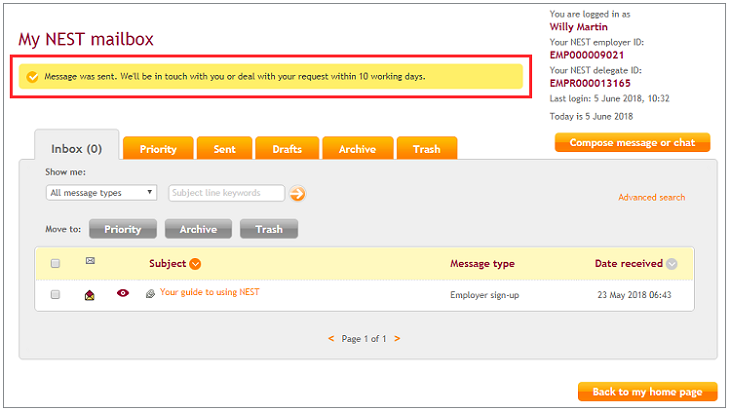This screenshot has height=412, width=730.
Task: Click grey Move to Archive button
Action: click(198, 229)
